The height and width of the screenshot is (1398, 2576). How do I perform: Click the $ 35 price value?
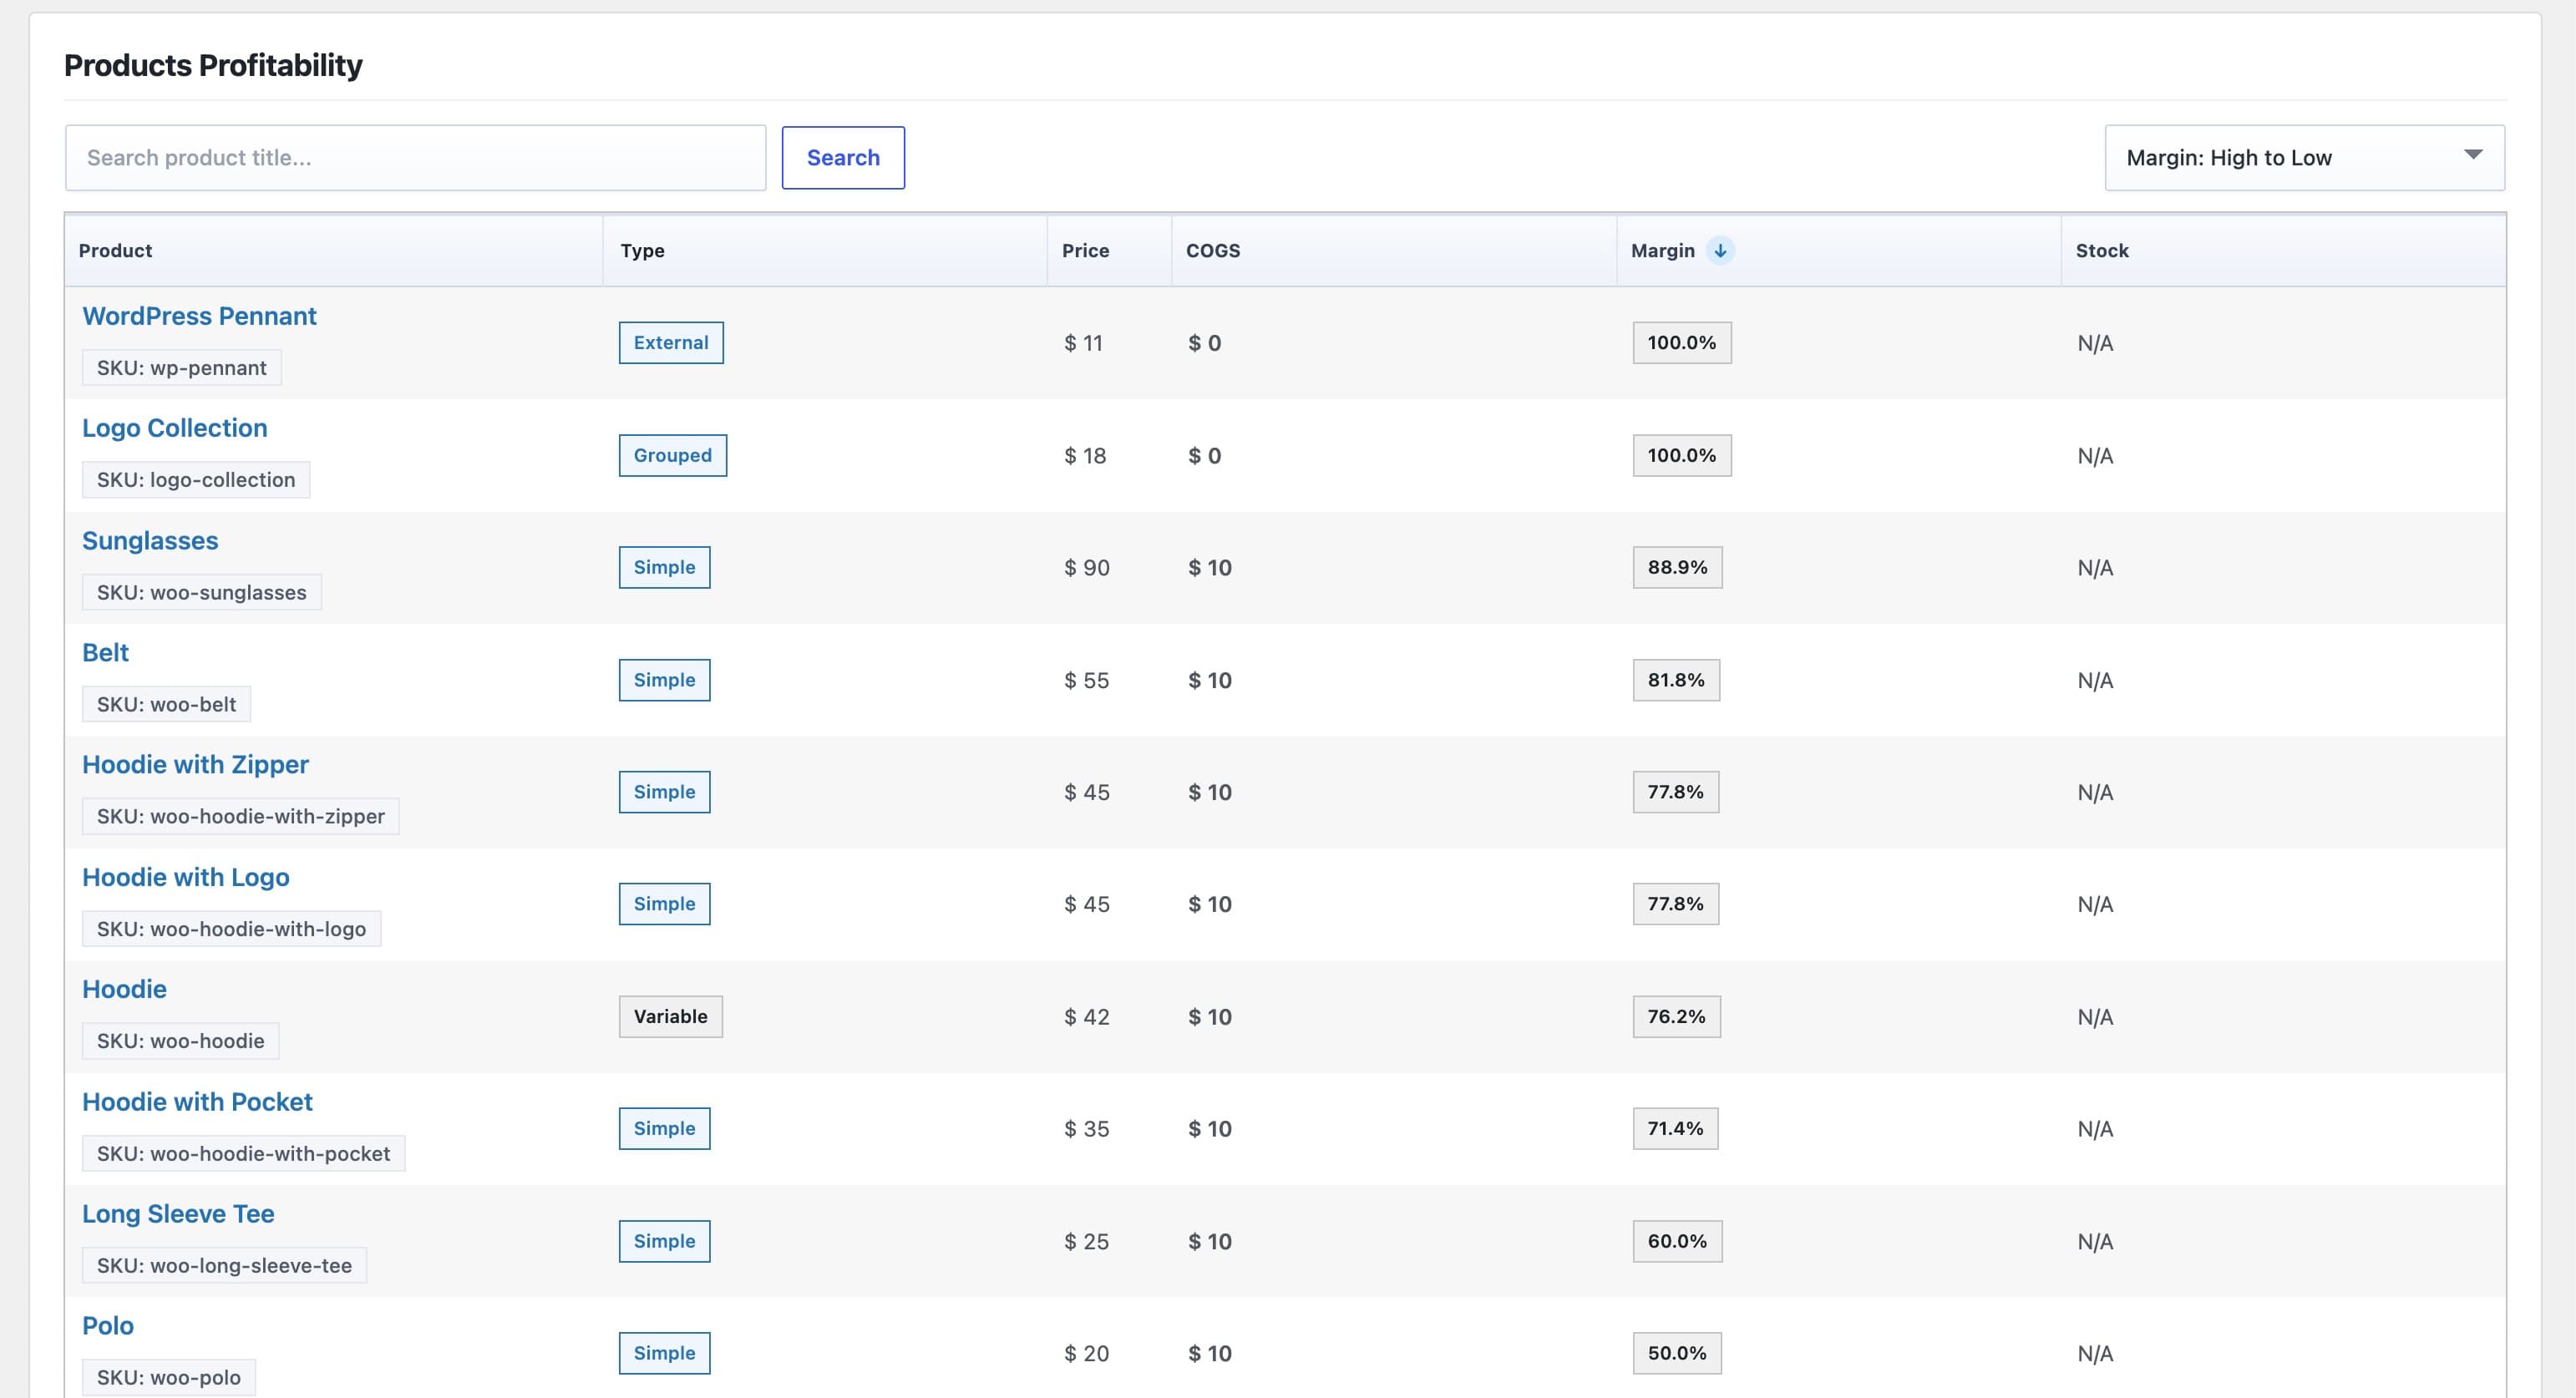coord(1087,1129)
